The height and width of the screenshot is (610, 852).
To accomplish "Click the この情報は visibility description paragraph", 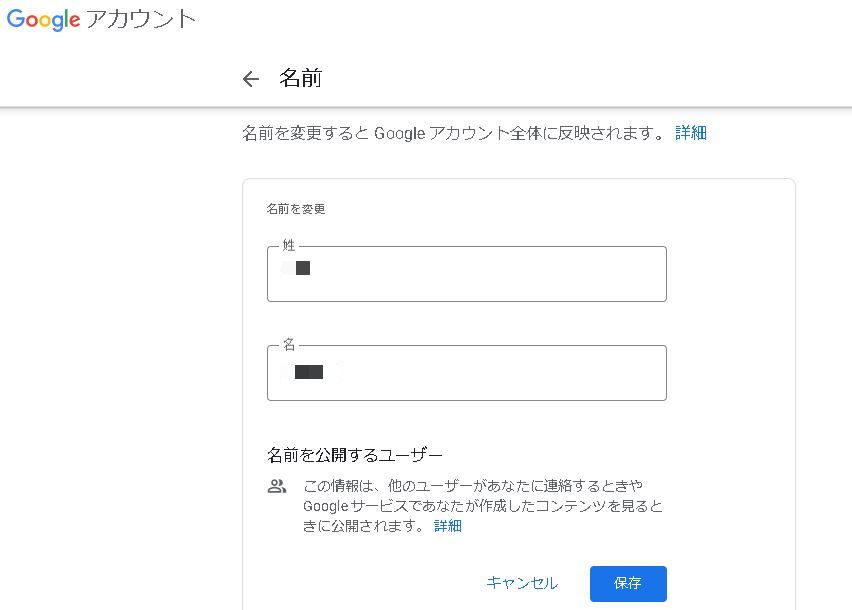I will [483, 506].
